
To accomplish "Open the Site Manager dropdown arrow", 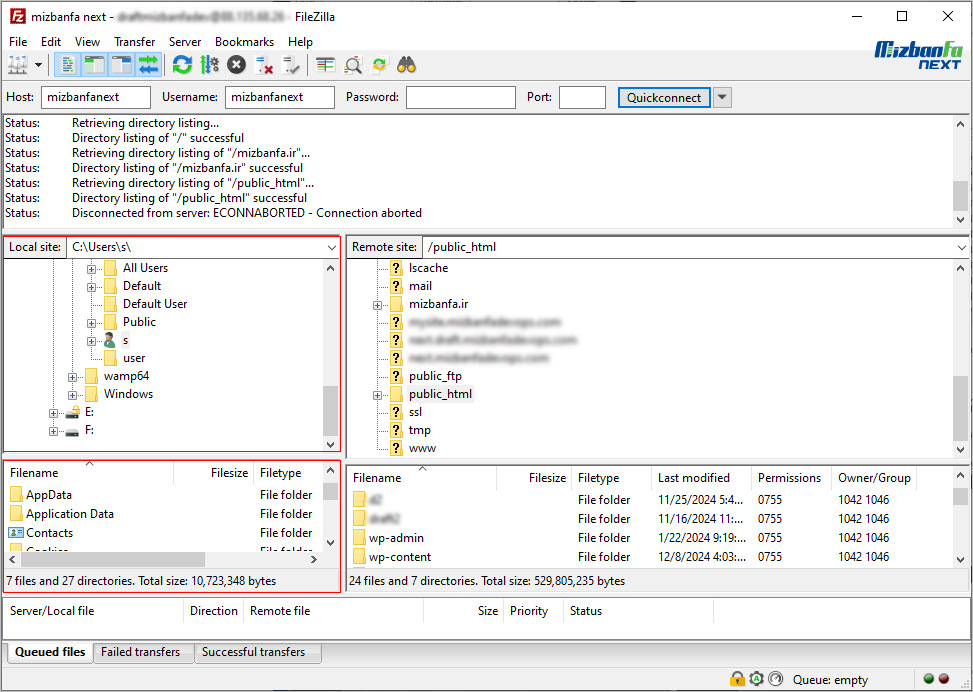I will [x=38, y=65].
